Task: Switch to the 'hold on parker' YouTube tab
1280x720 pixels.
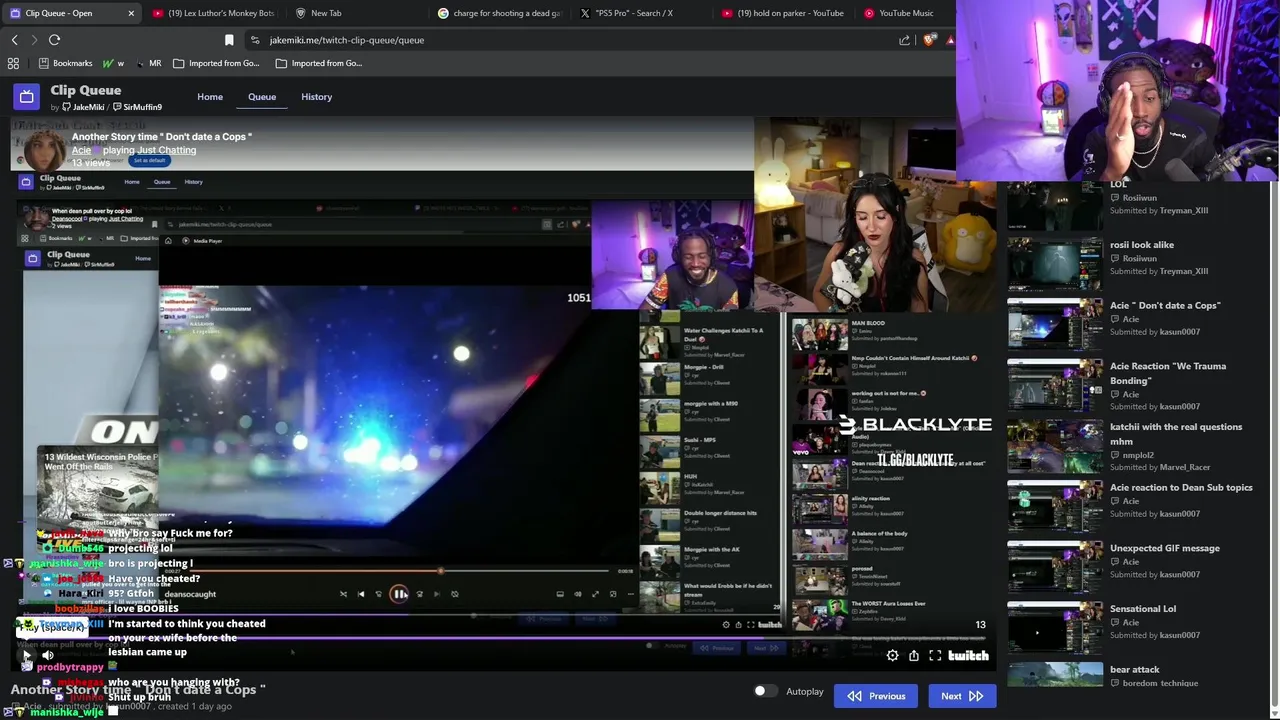Action: pyautogui.click(x=783, y=13)
